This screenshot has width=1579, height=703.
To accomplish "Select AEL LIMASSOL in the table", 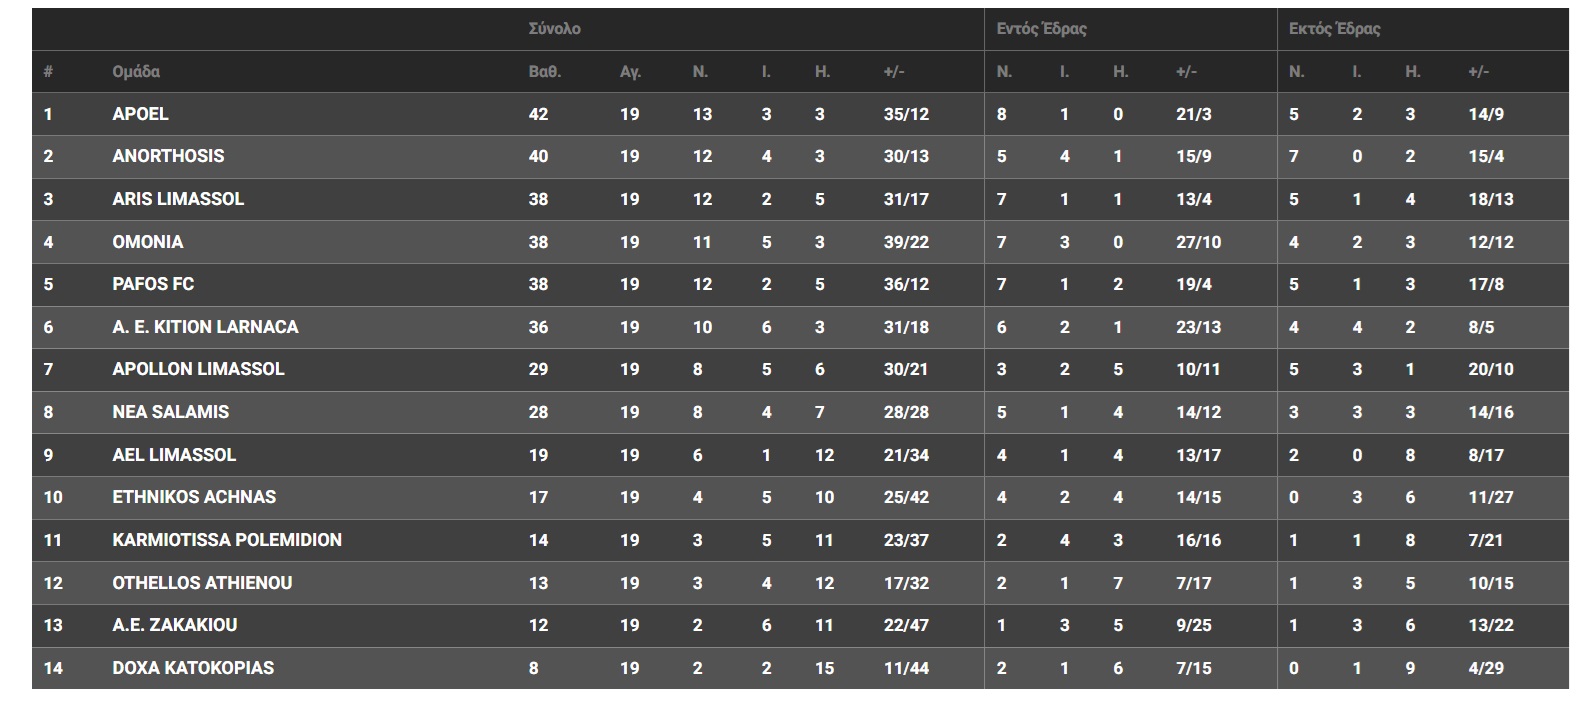I will [174, 455].
